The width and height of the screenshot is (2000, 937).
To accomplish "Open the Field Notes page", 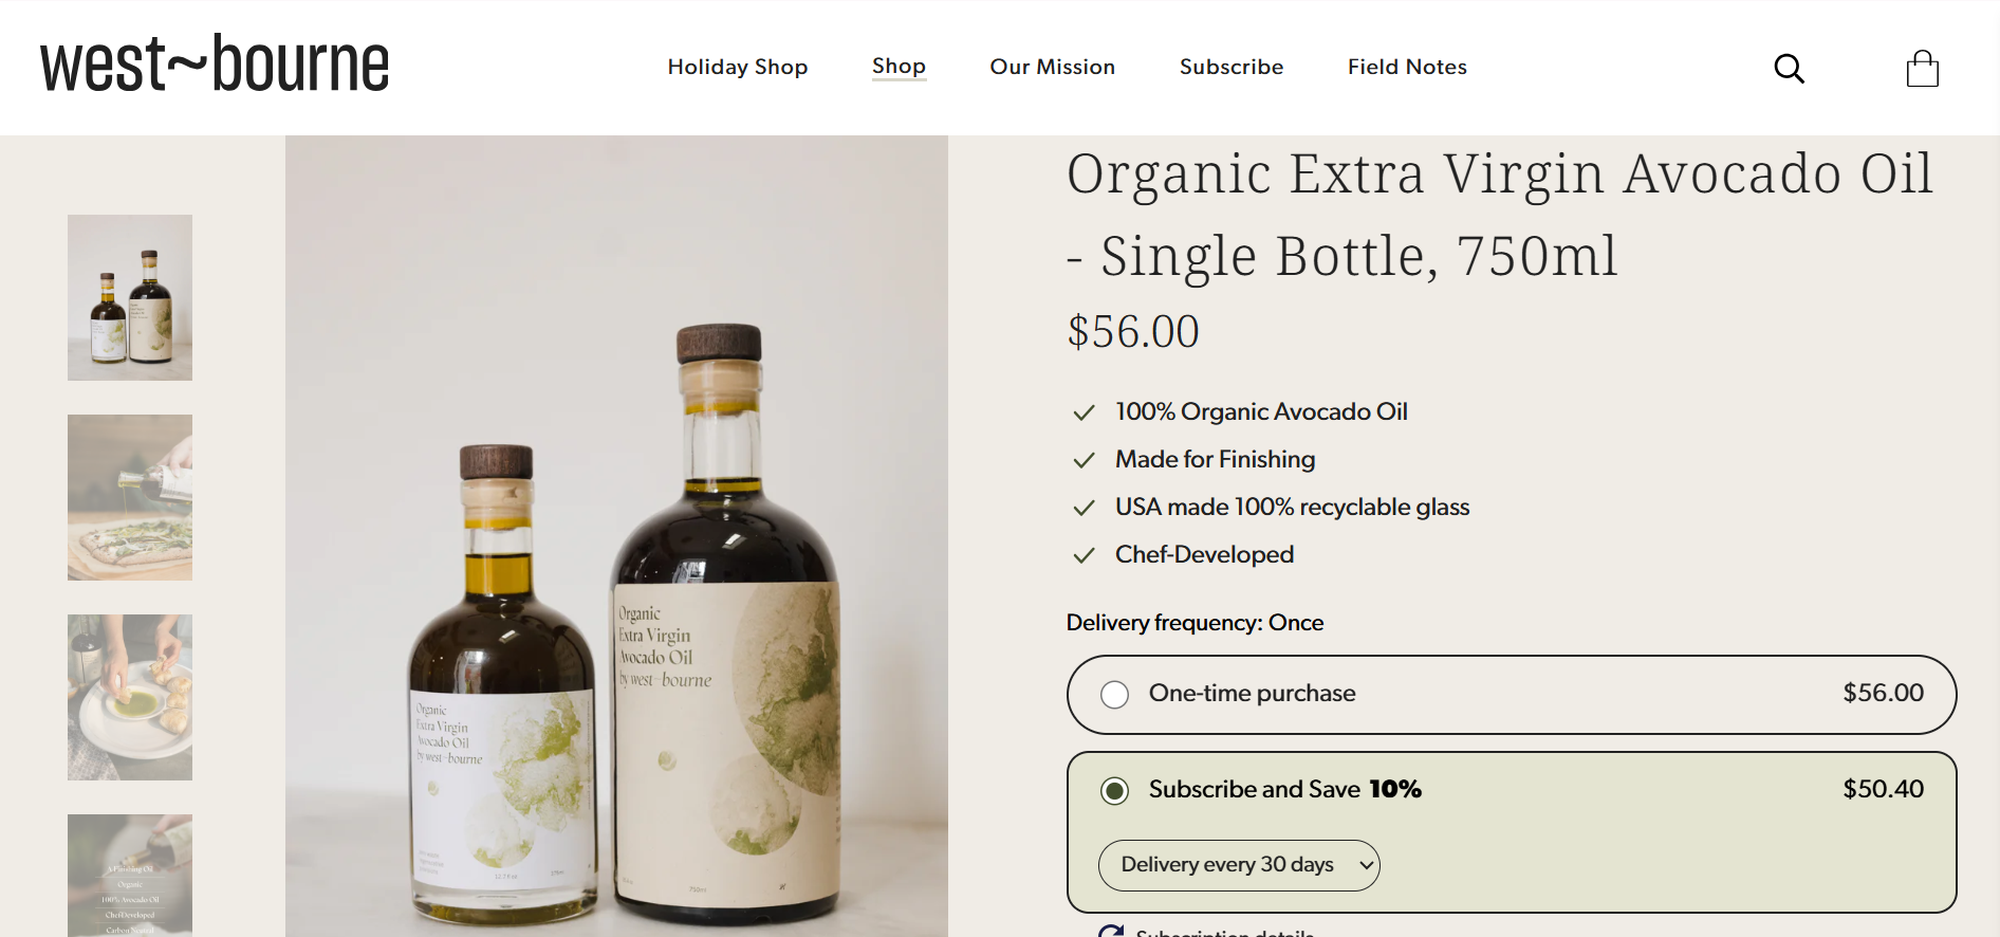I will tap(1406, 67).
